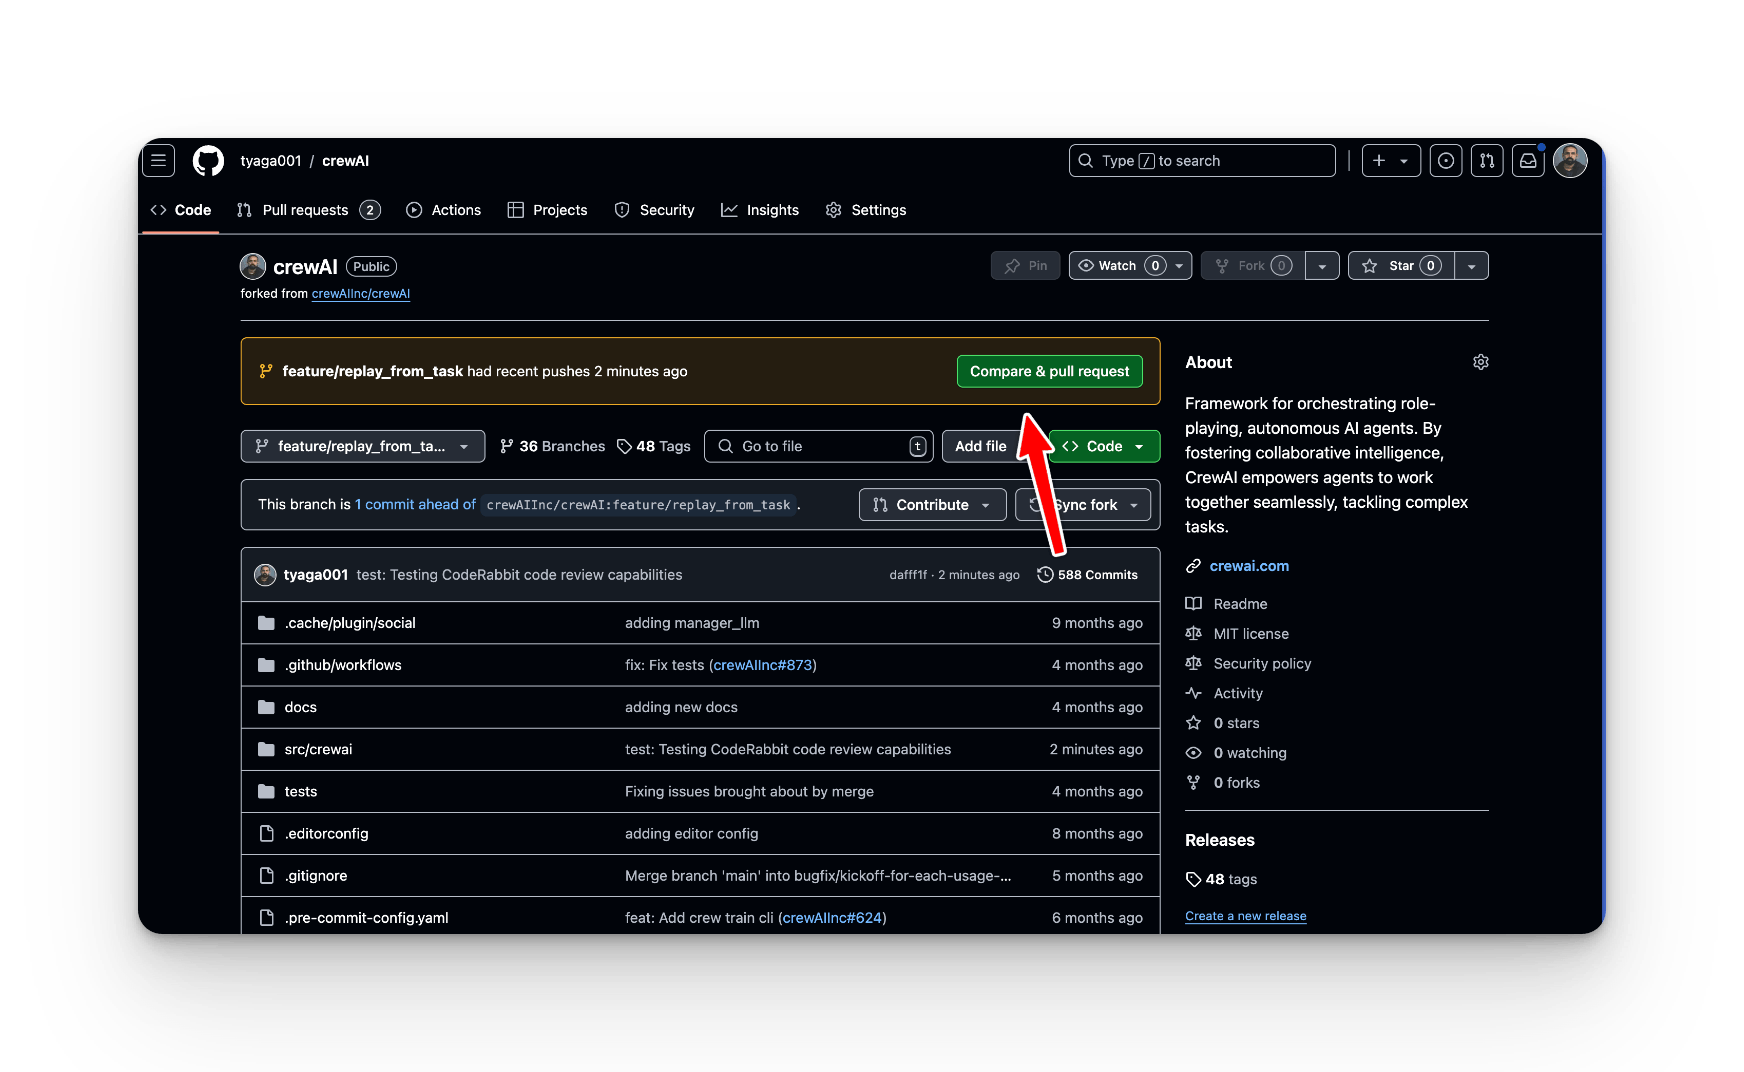Click Create a new release

point(1245,916)
